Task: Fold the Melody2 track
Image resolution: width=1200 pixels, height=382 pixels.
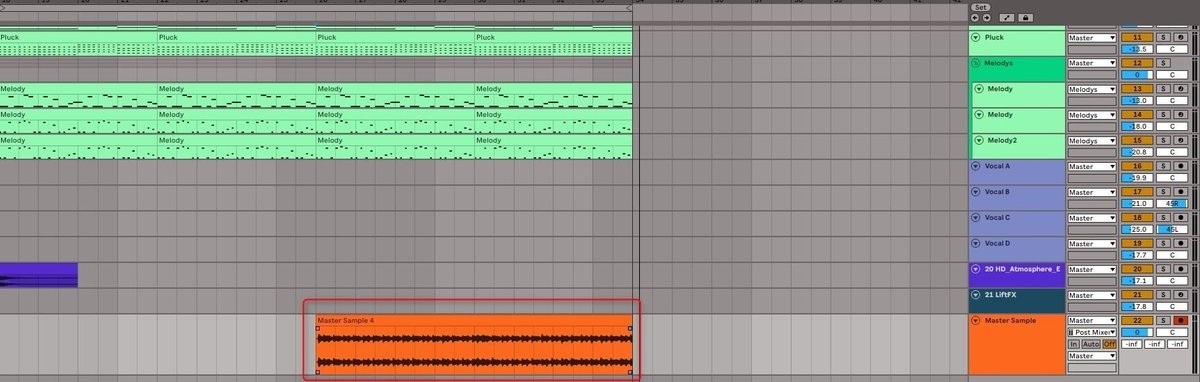Action: (979, 140)
